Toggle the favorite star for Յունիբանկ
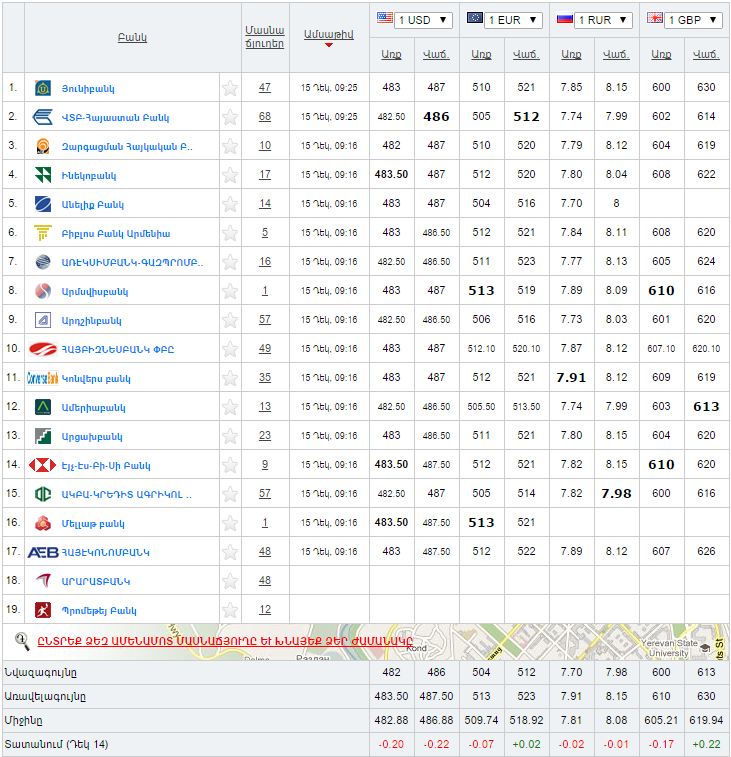The image size is (731, 757). pos(230,88)
